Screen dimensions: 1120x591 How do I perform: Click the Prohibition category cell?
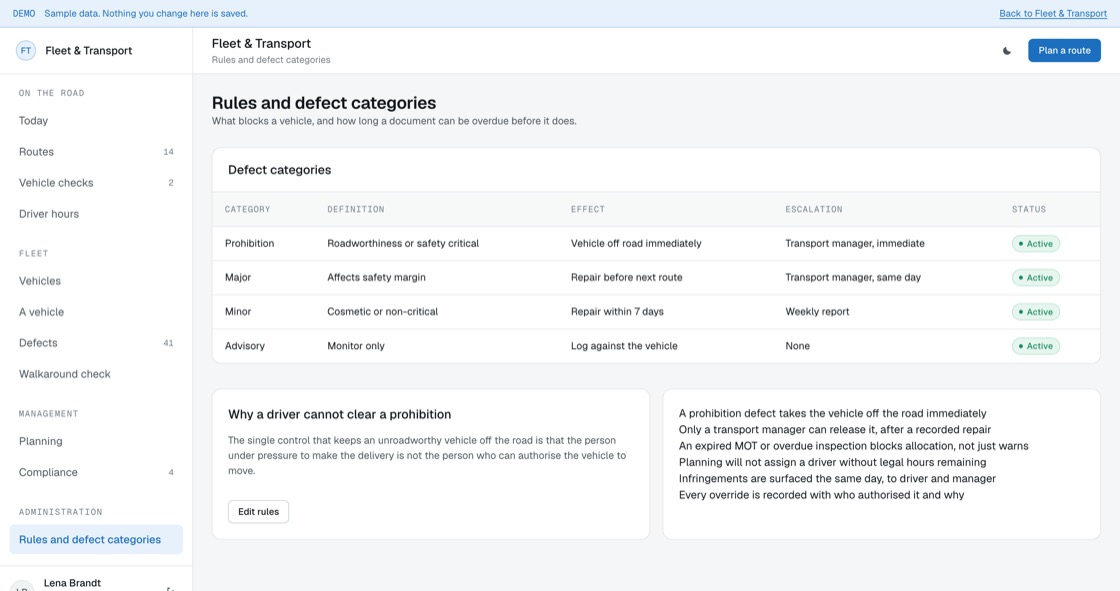[249, 244]
